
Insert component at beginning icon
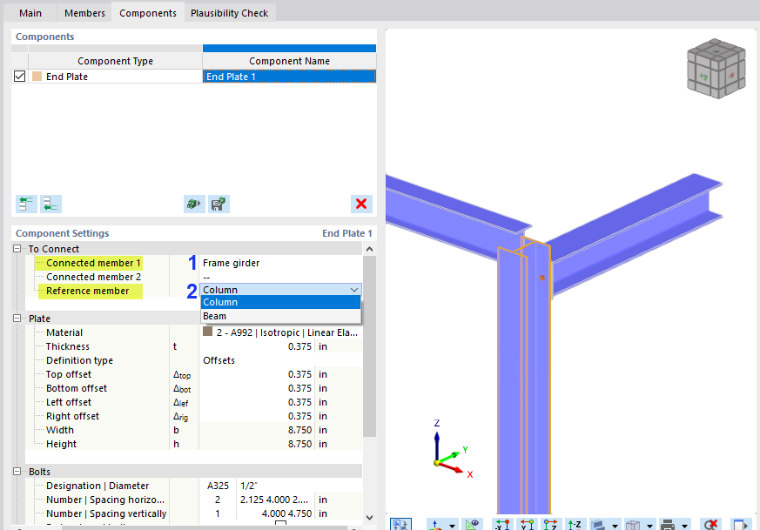(26, 204)
